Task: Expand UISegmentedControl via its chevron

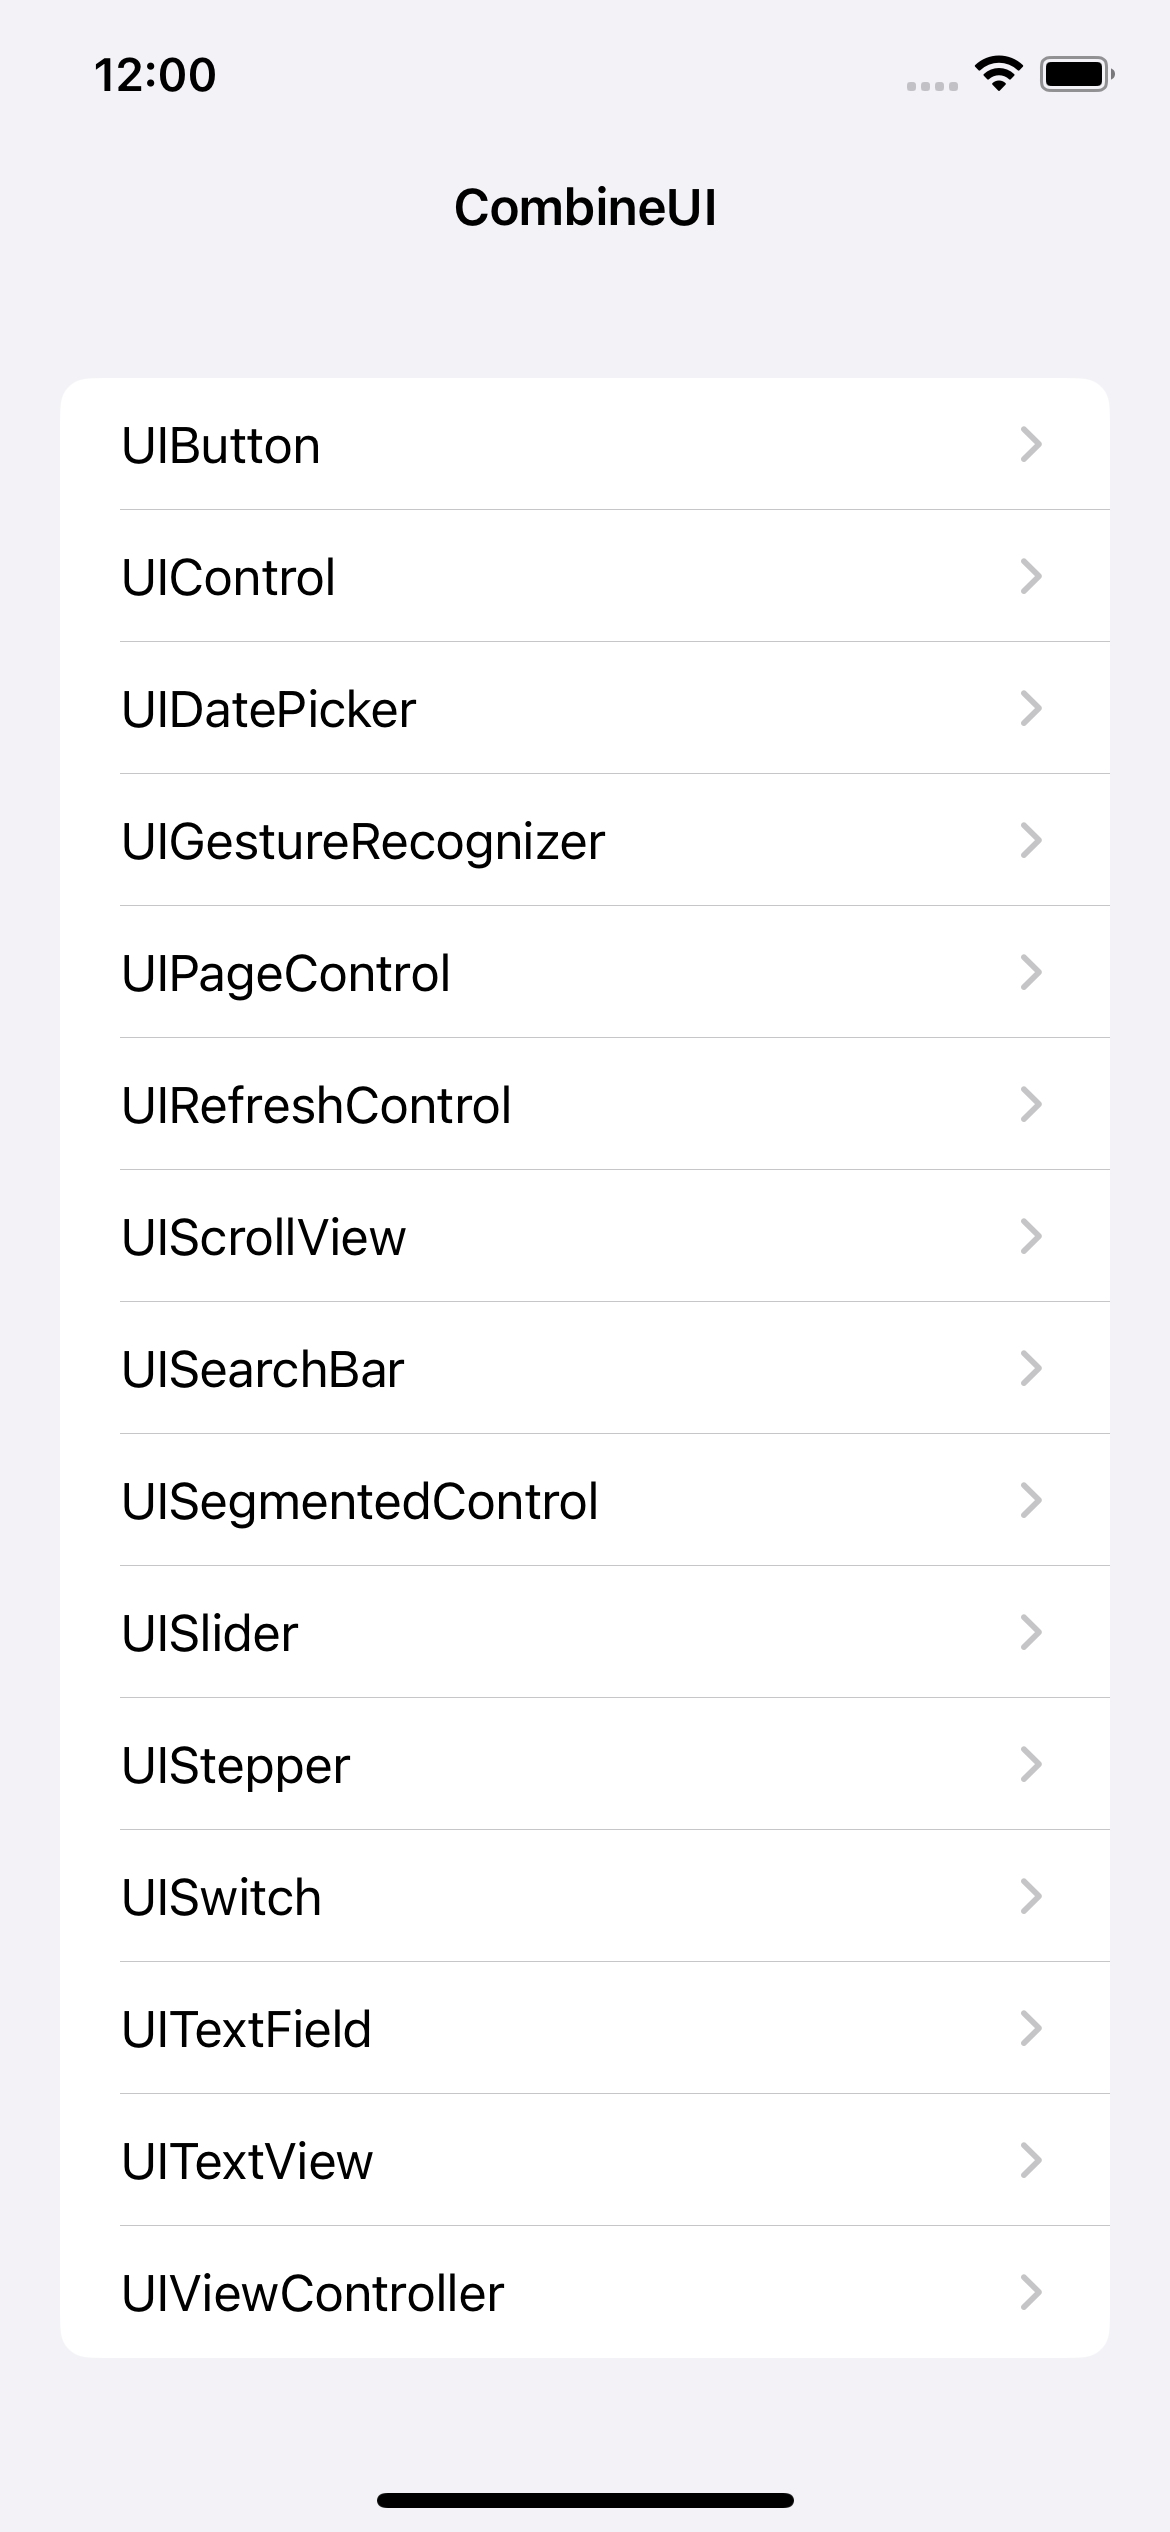Action: point(1031,1500)
